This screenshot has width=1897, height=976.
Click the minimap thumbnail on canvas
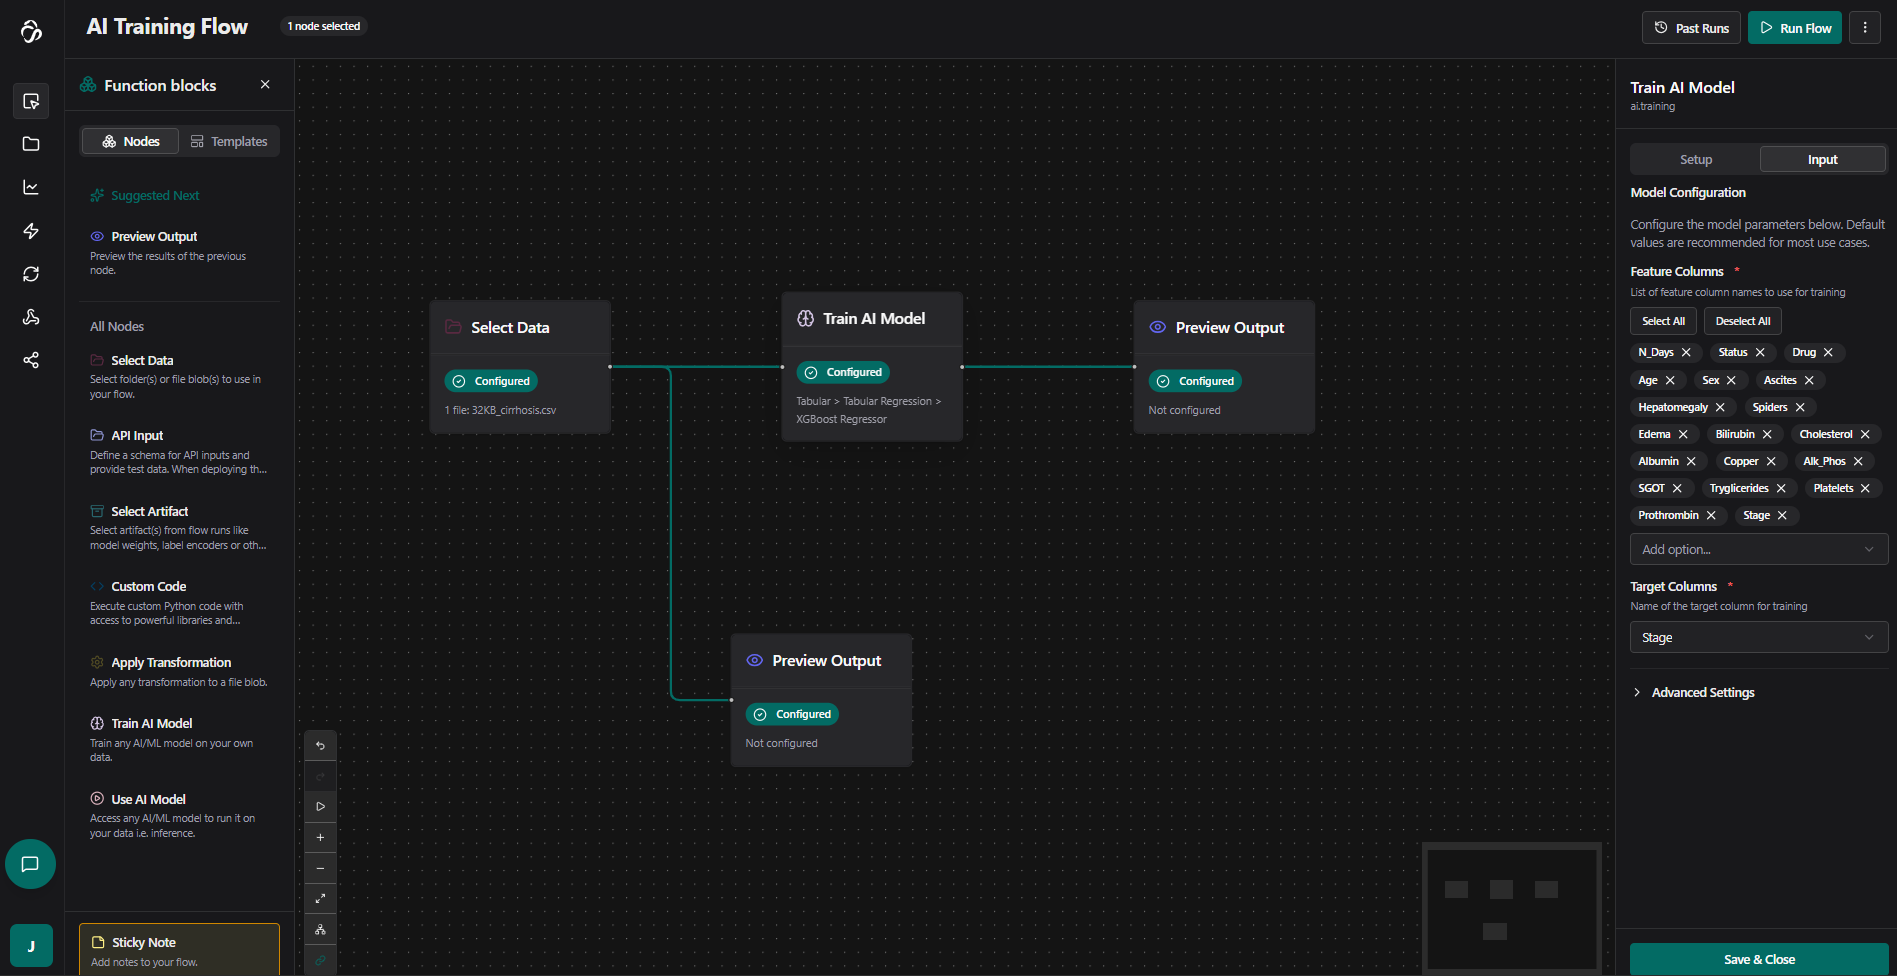1511,907
